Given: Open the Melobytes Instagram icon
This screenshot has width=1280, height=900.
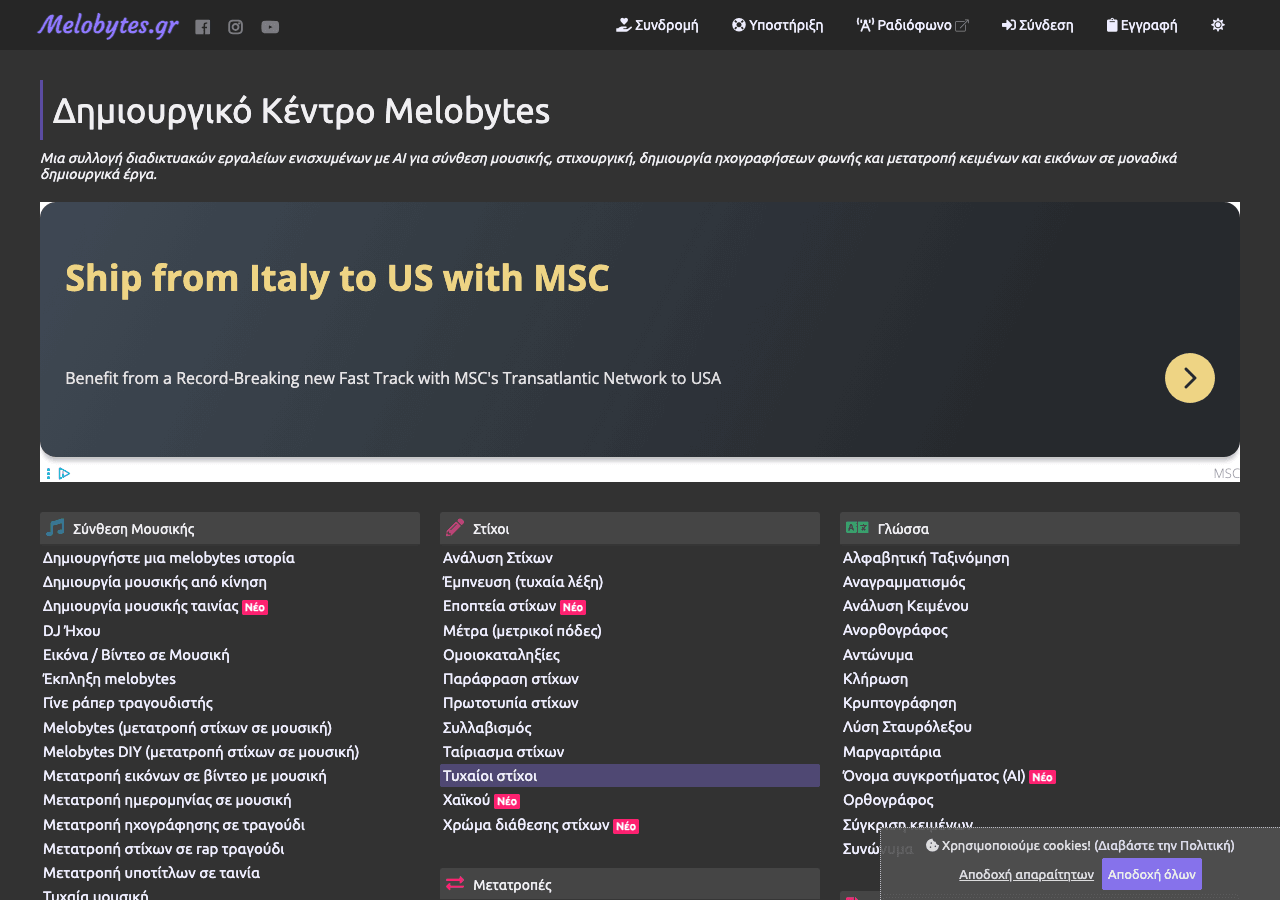Looking at the screenshot, I should click(x=235, y=27).
